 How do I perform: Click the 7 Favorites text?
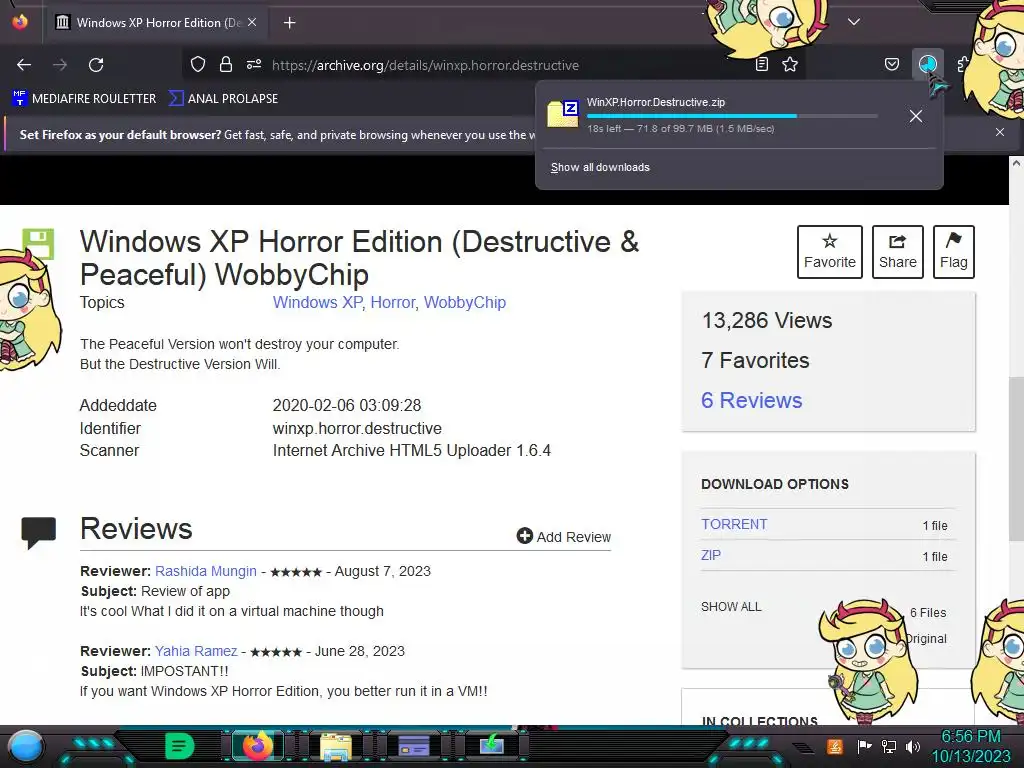[x=755, y=360]
